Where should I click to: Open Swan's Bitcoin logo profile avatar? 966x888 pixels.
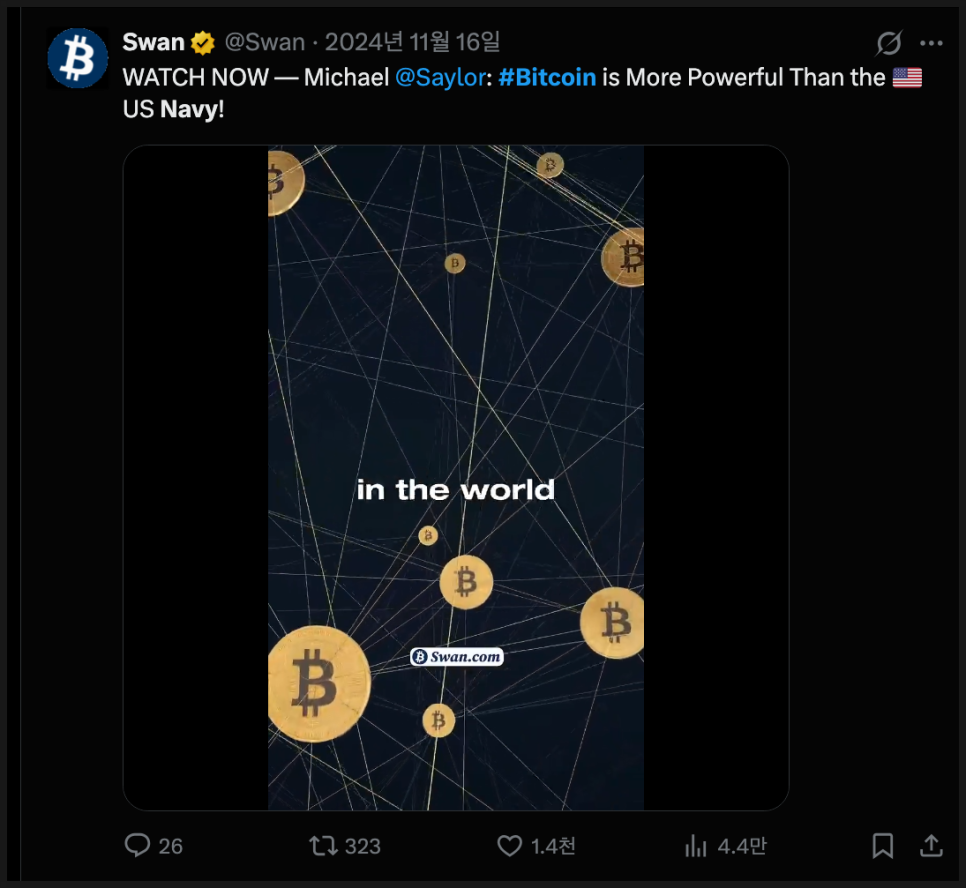[x=77, y=58]
